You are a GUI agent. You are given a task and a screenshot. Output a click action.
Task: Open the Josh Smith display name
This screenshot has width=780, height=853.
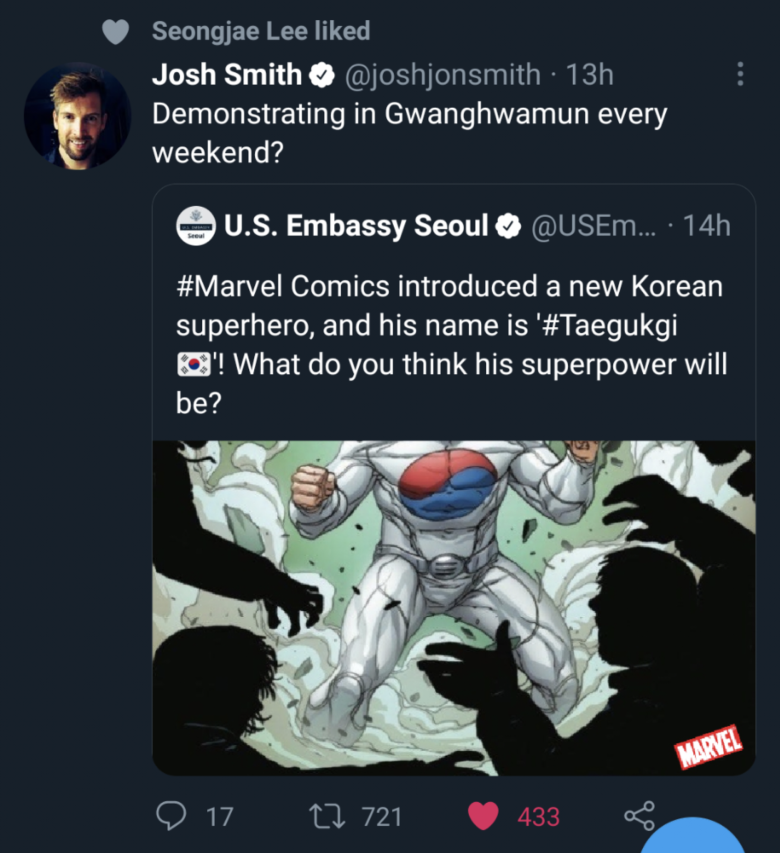[x=227, y=75]
